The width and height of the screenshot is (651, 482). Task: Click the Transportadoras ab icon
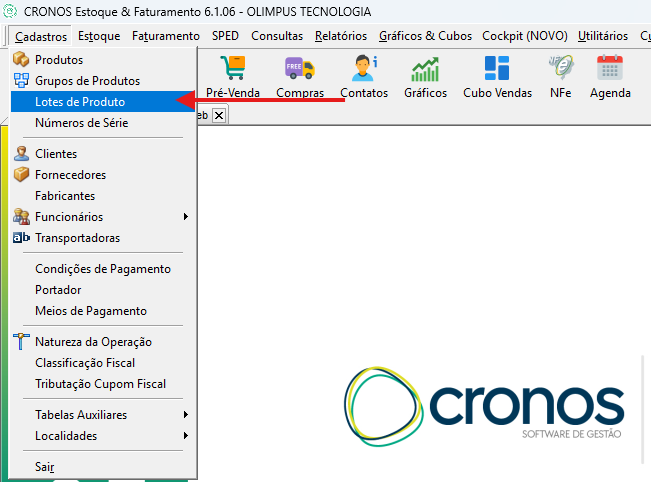[x=21, y=237]
